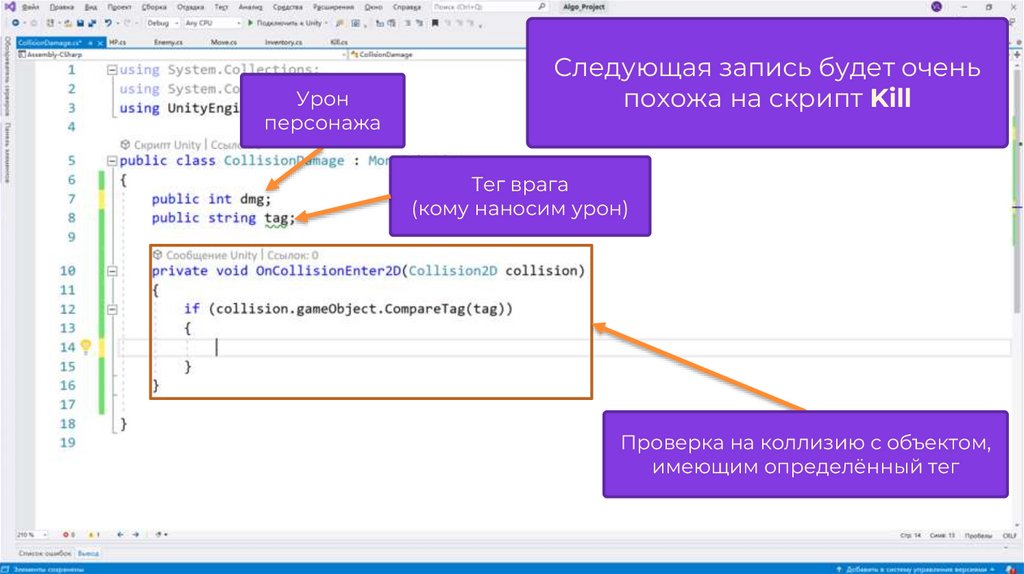This screenshot has height=574, width=1024.
Task: Click into the search box in the title bar
Action: (488, 7)
